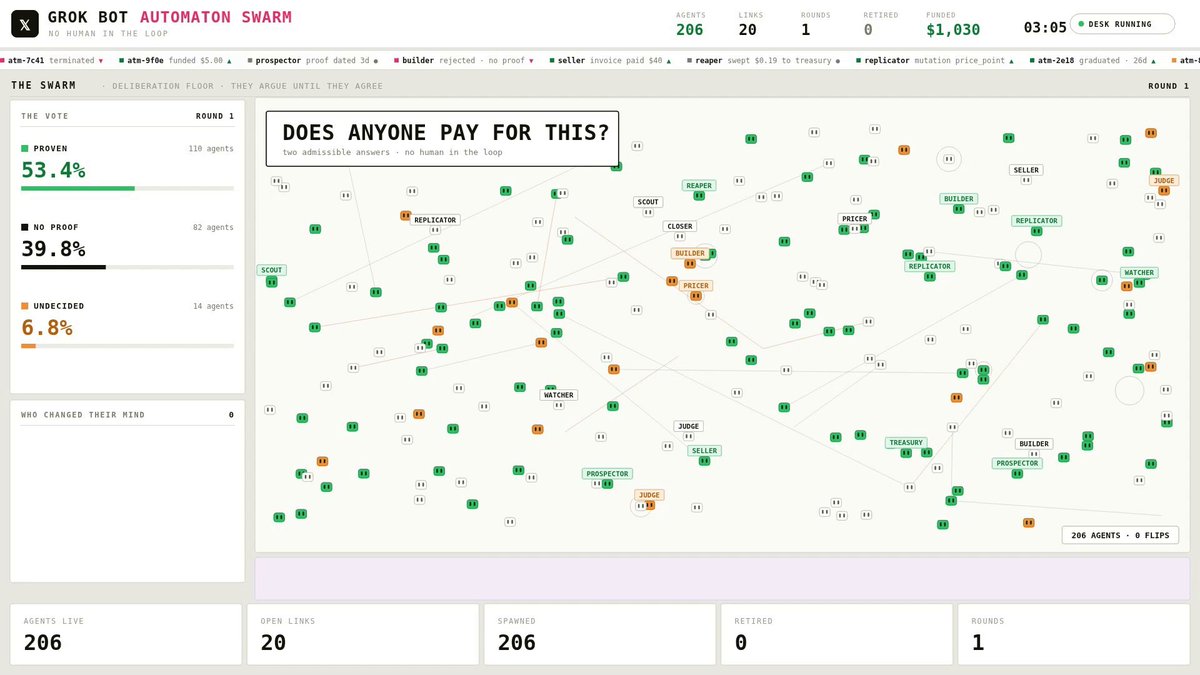Click the Grok Bot Automaton Swarm title
1200x675 pixels.
click(170, 17)
